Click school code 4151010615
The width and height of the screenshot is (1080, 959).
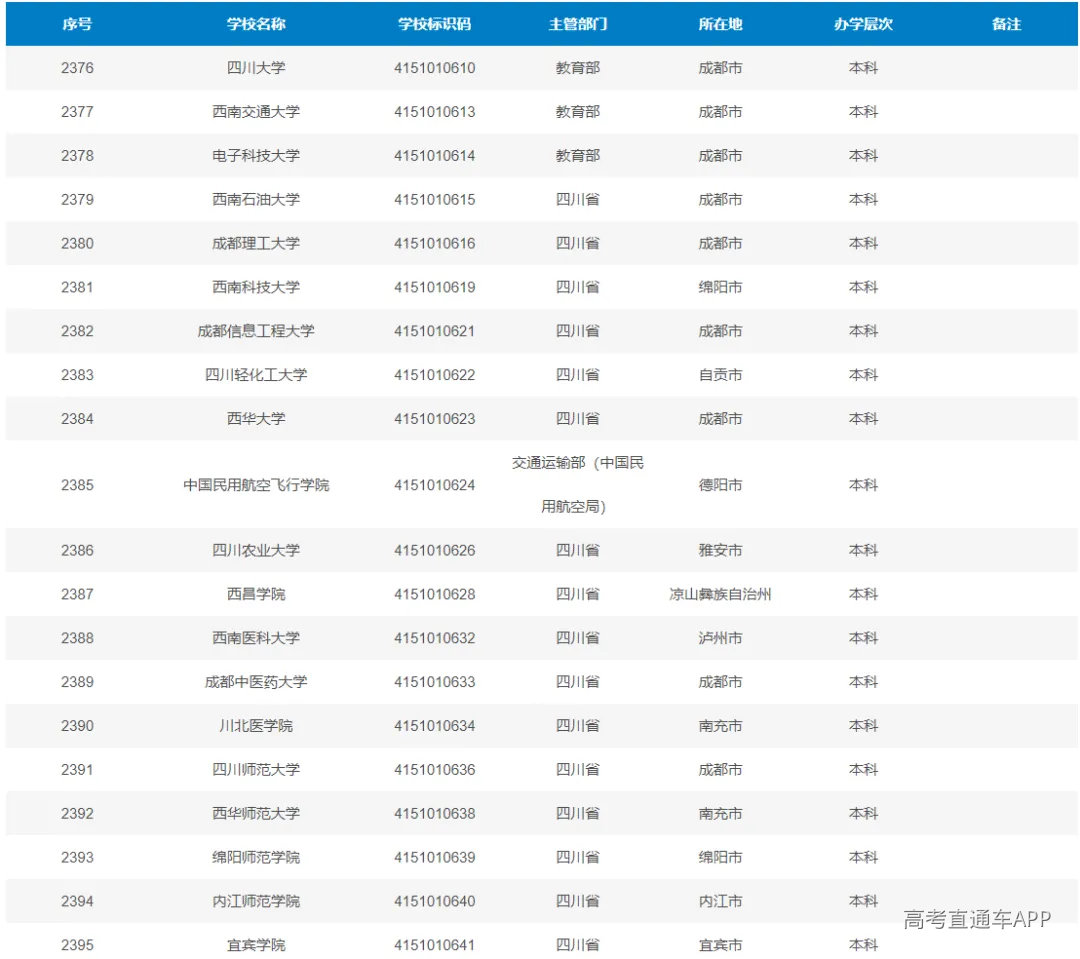(435, 199)
